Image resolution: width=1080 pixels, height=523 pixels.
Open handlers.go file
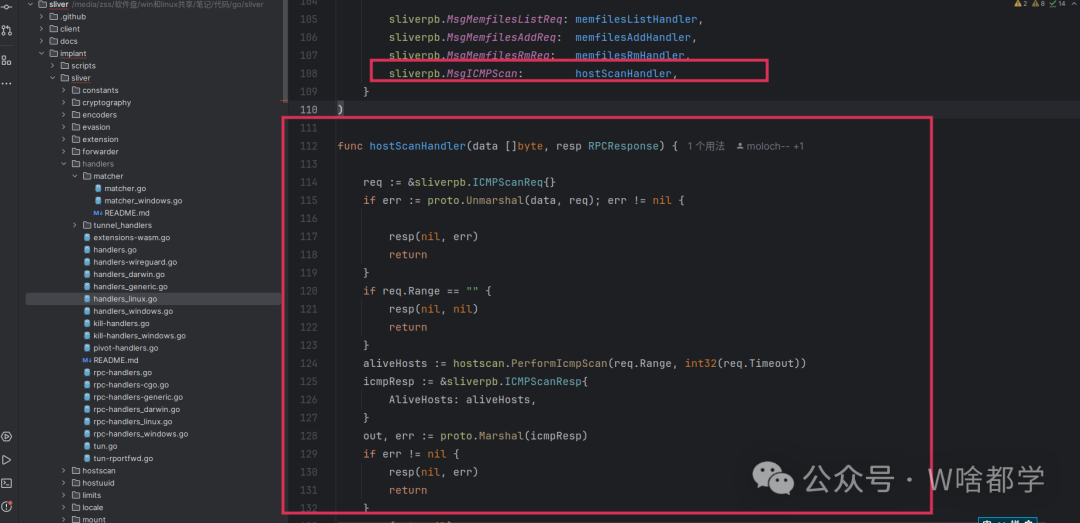click(x=114, y=249)
